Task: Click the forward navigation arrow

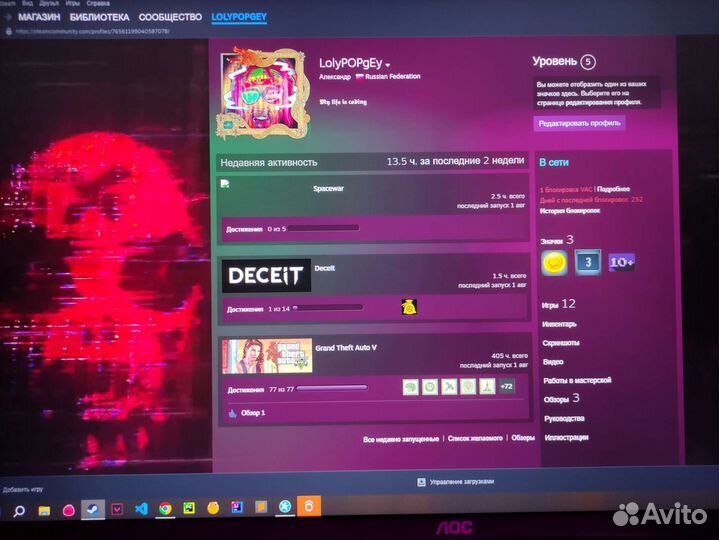Action: click(x=8, y=17)
